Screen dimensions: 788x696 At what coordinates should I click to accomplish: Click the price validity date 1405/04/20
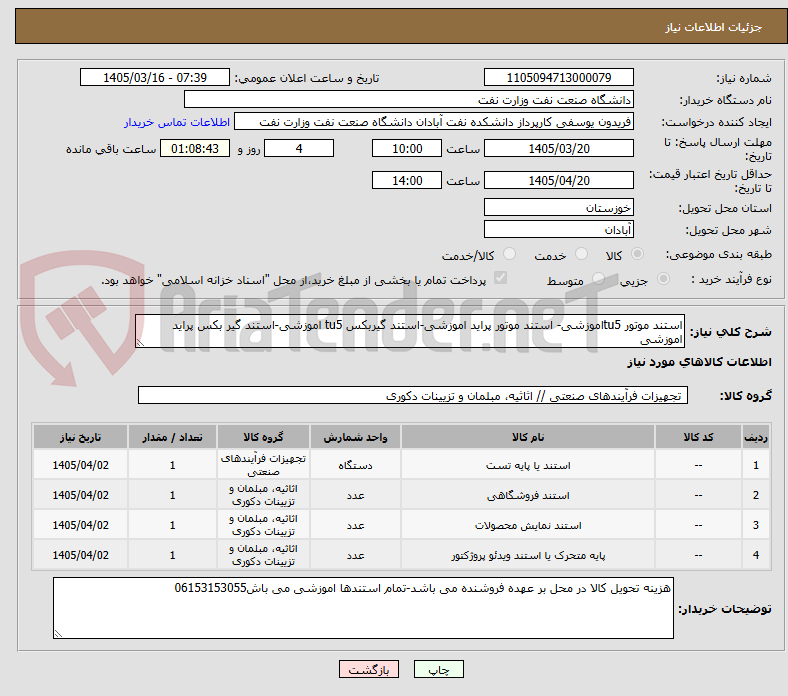558,180
